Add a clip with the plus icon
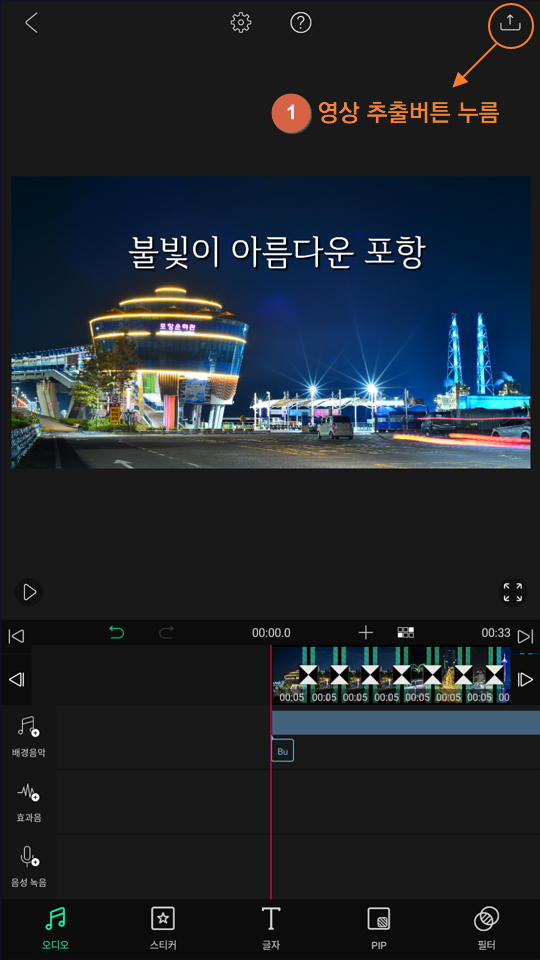The width and height of the screenshot is (540, 960). pos(366,632)
